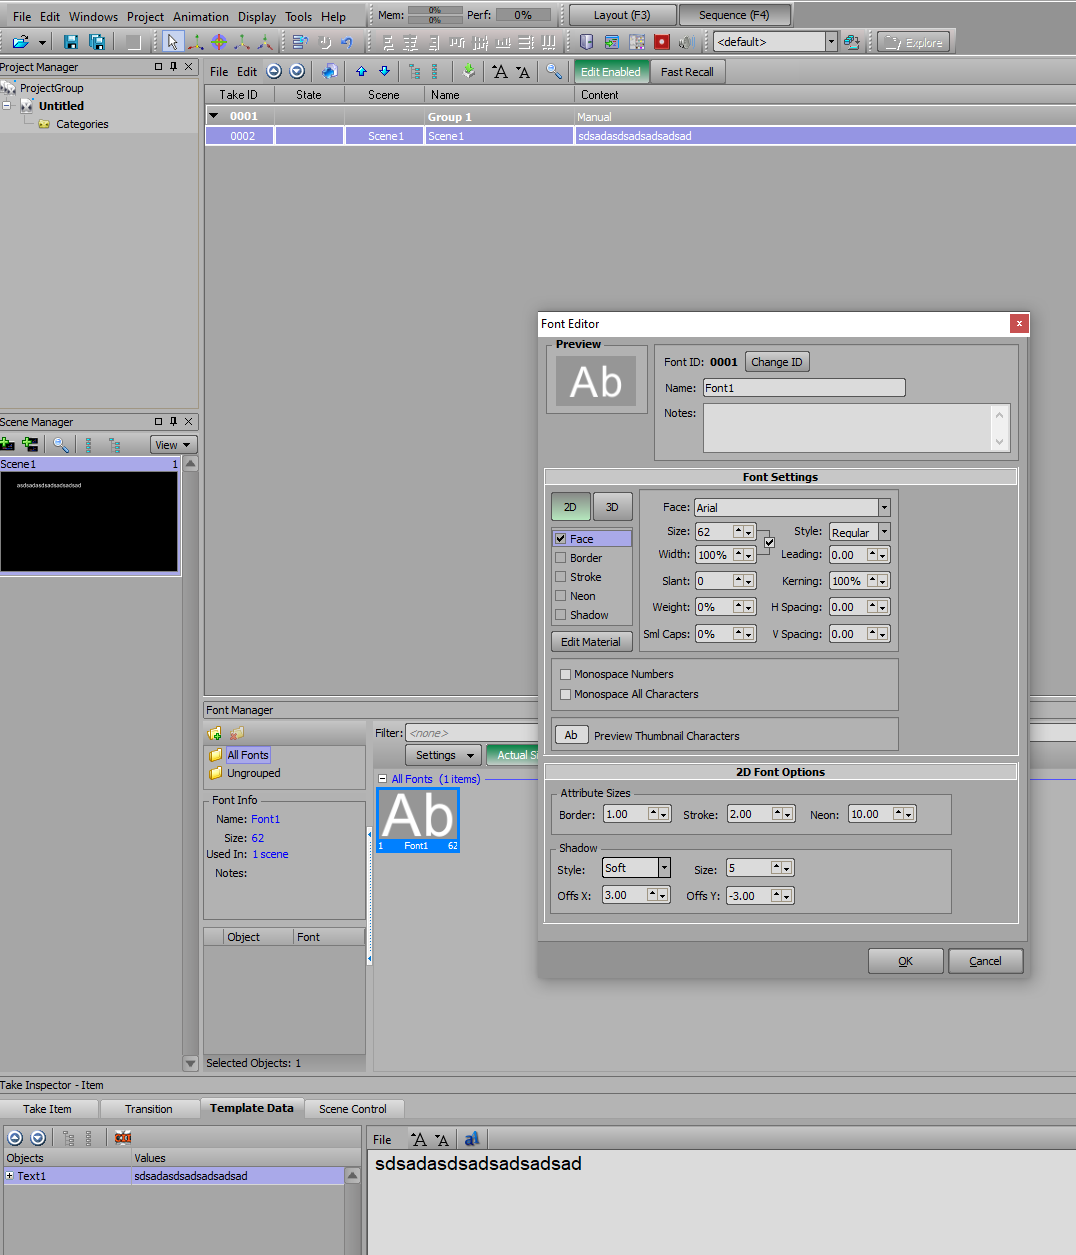
Task: Open the font Style dropdown
Action: 884,532
